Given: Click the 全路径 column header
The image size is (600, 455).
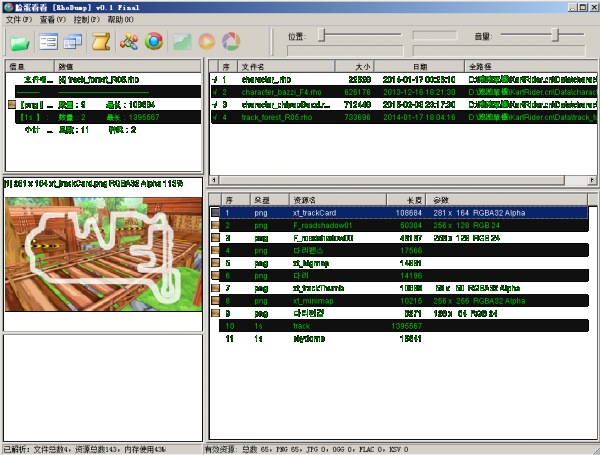Looking at the screenshot, I should 531,67.
